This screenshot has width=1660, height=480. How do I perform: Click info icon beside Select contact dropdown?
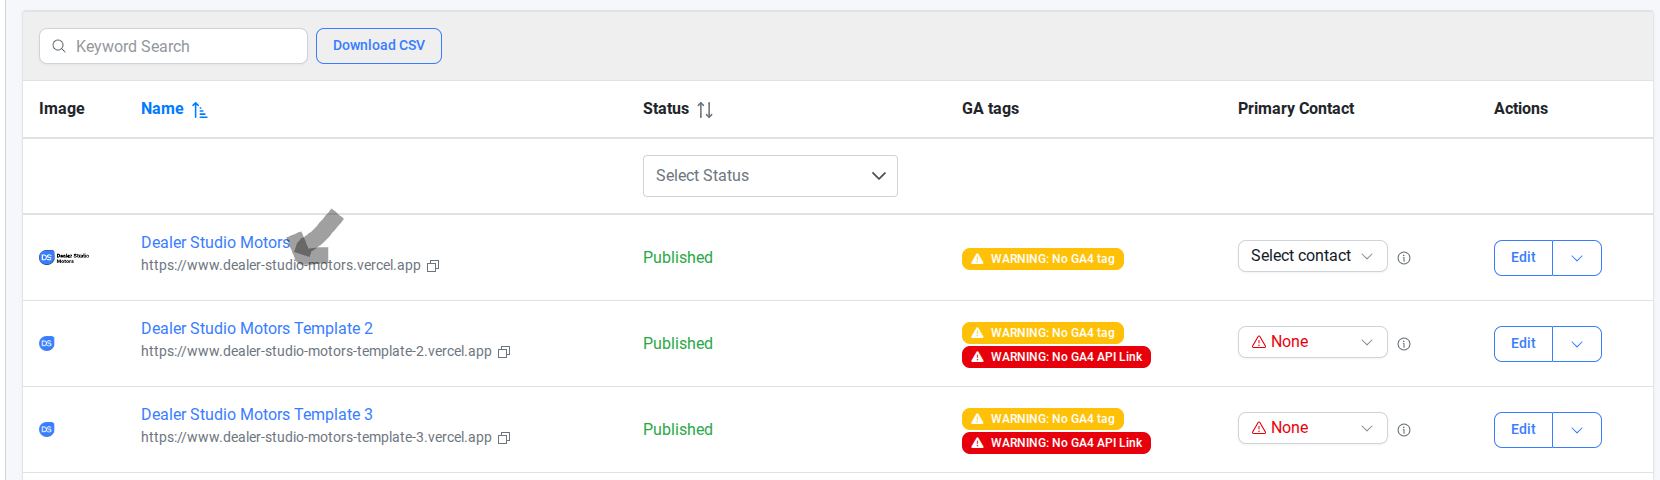click(1404, 258)
